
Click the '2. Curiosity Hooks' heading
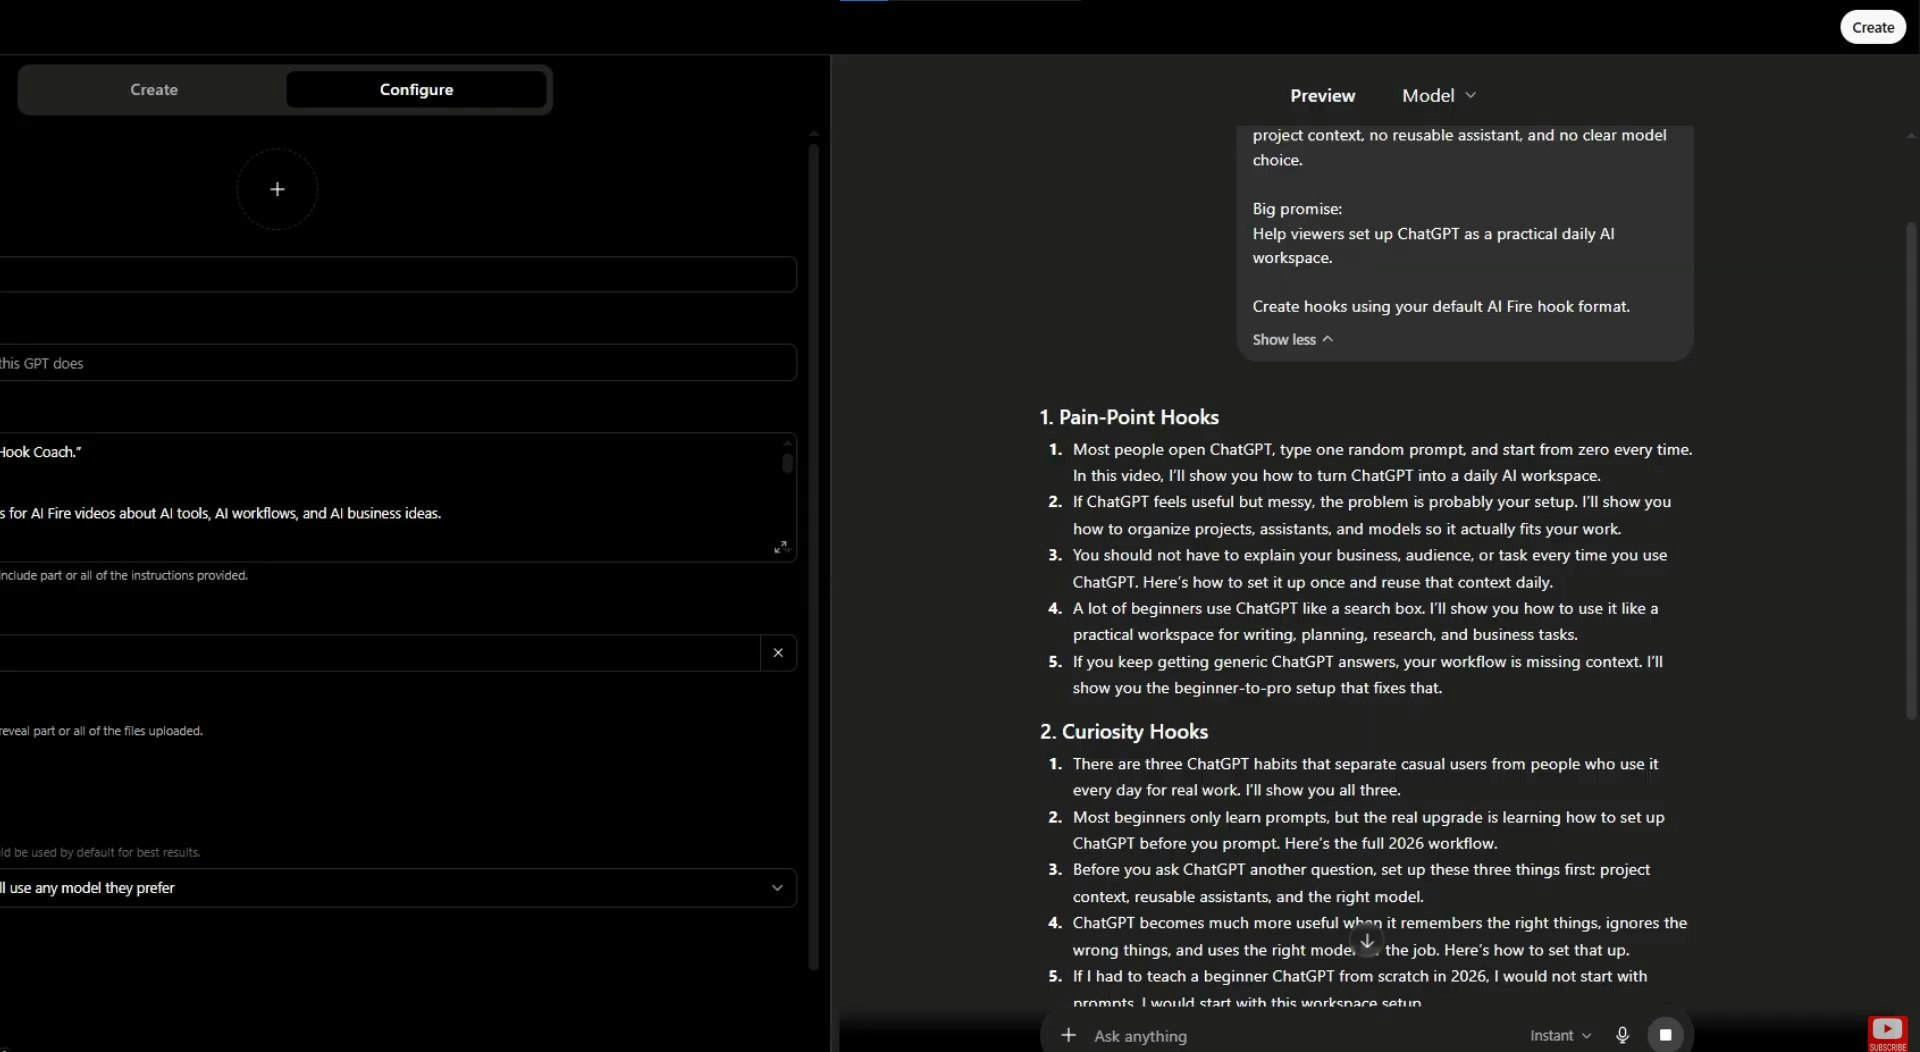coord(1124,731)
